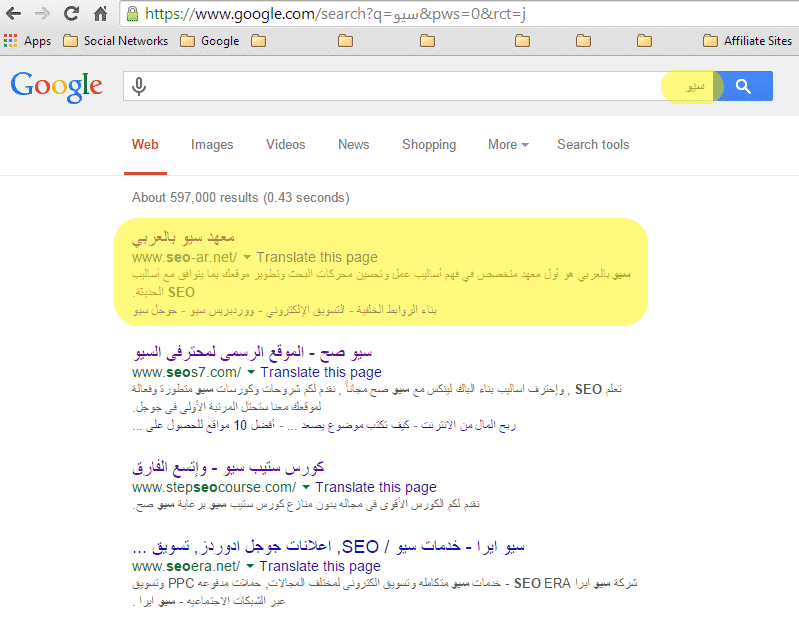
Task: Select the Web tab
Action: point(145,145)
